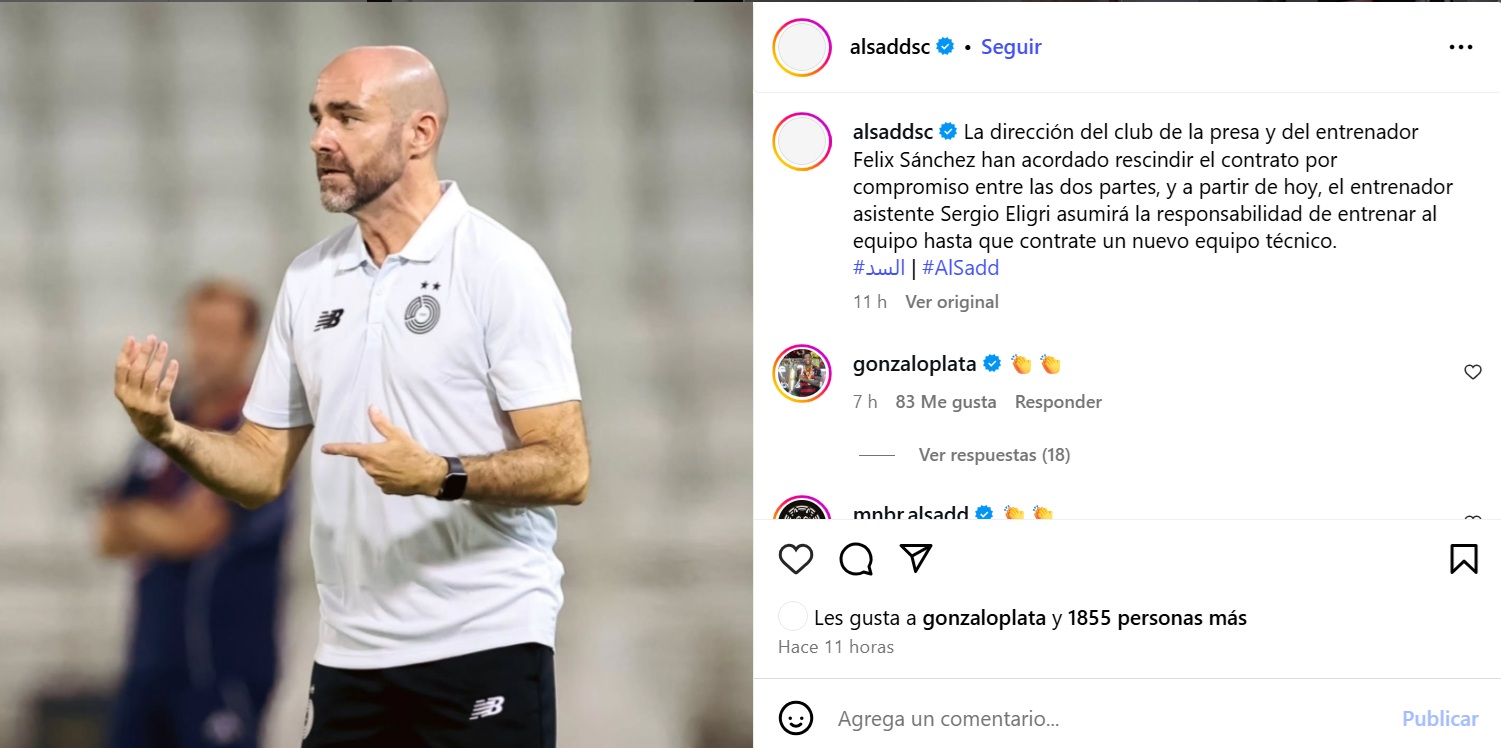The image size is (1501, 748).
Task: Click the verified badge next to alsaddsc header
Action: (x=945, y=47)
